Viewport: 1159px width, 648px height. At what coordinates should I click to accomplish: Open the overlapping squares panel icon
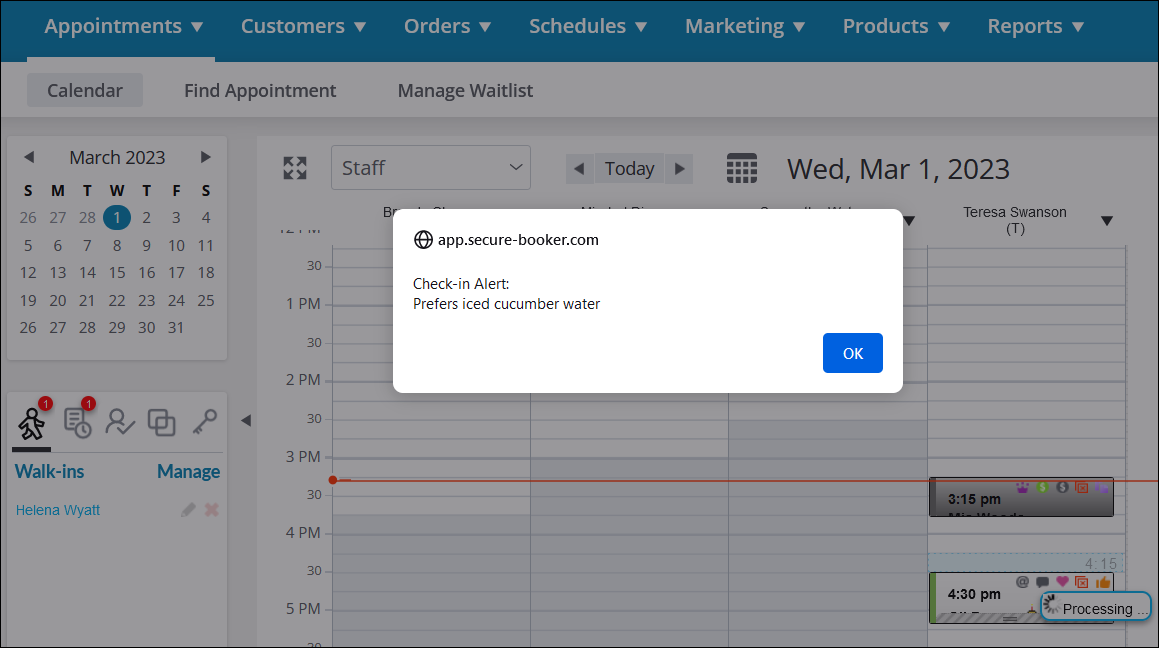(162, 422)
